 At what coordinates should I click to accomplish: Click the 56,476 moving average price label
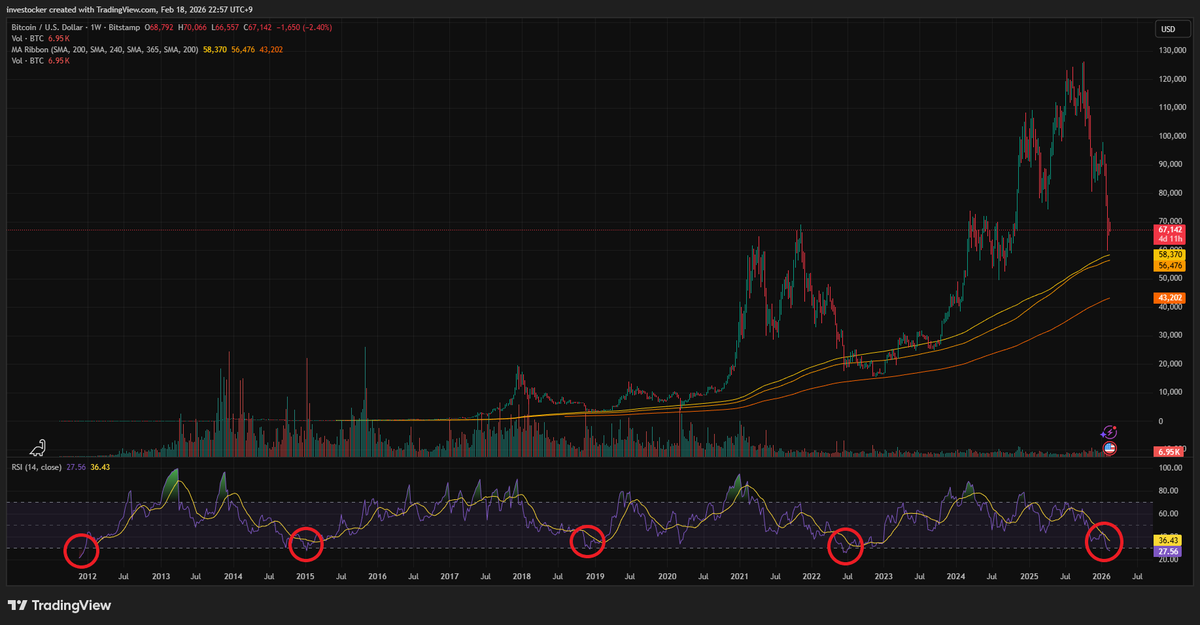[x=1170, y=265]
